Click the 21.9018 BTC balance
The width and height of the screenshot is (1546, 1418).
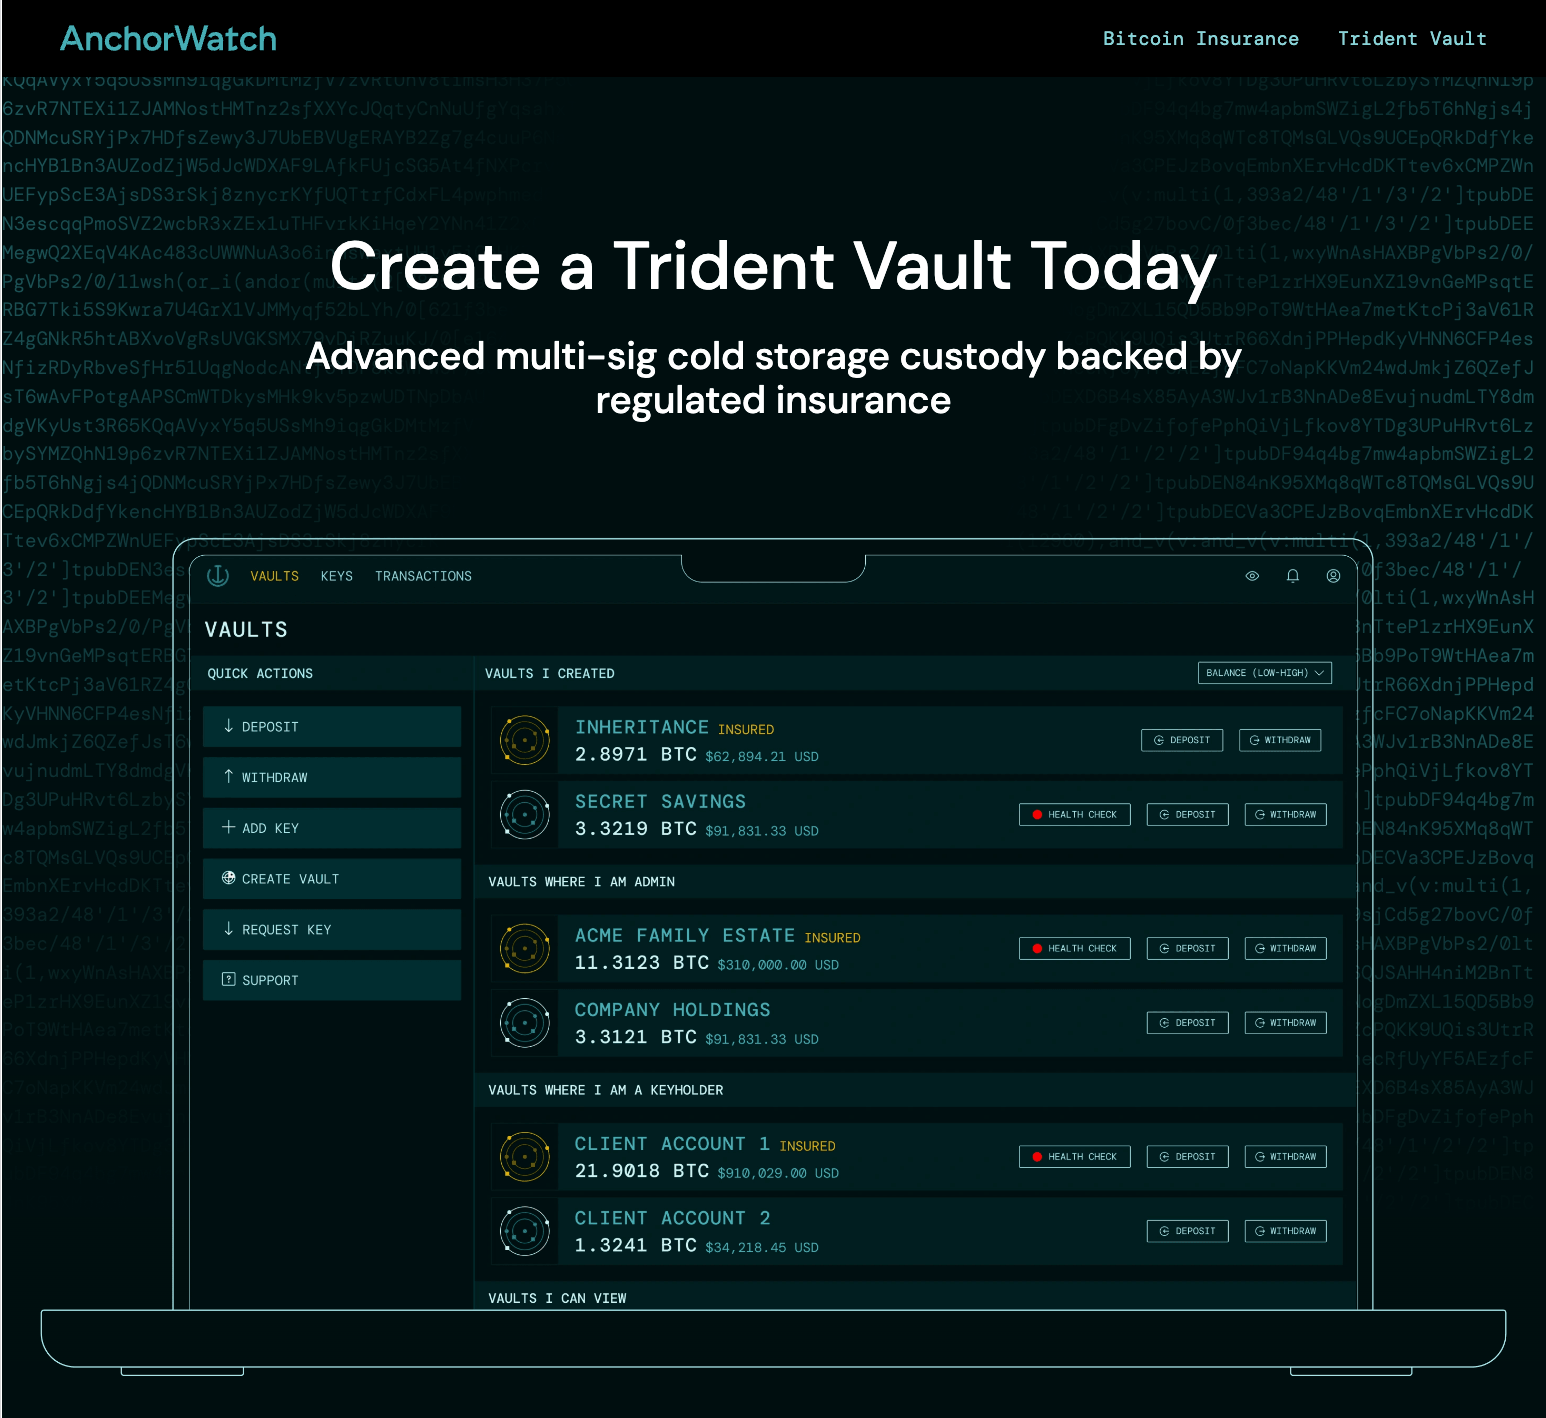pos(642,1171)
